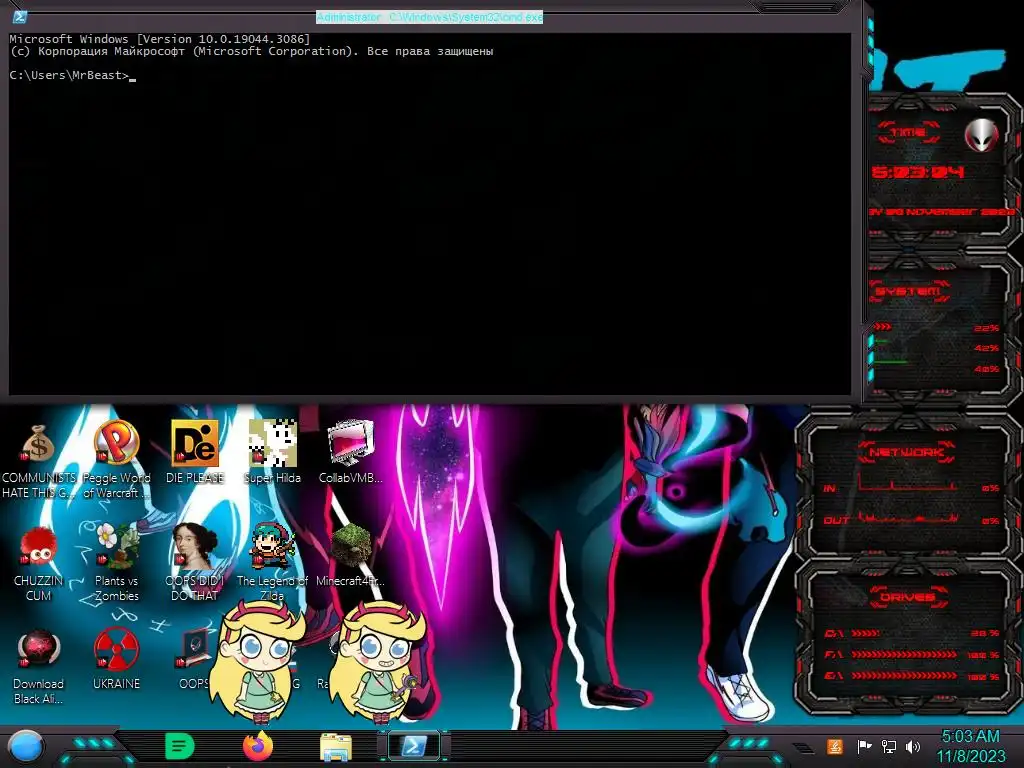The image size is (1024, 768).
Task: Click the network OUT graph row
Action: pyautogui.click(x=912, y=519)
